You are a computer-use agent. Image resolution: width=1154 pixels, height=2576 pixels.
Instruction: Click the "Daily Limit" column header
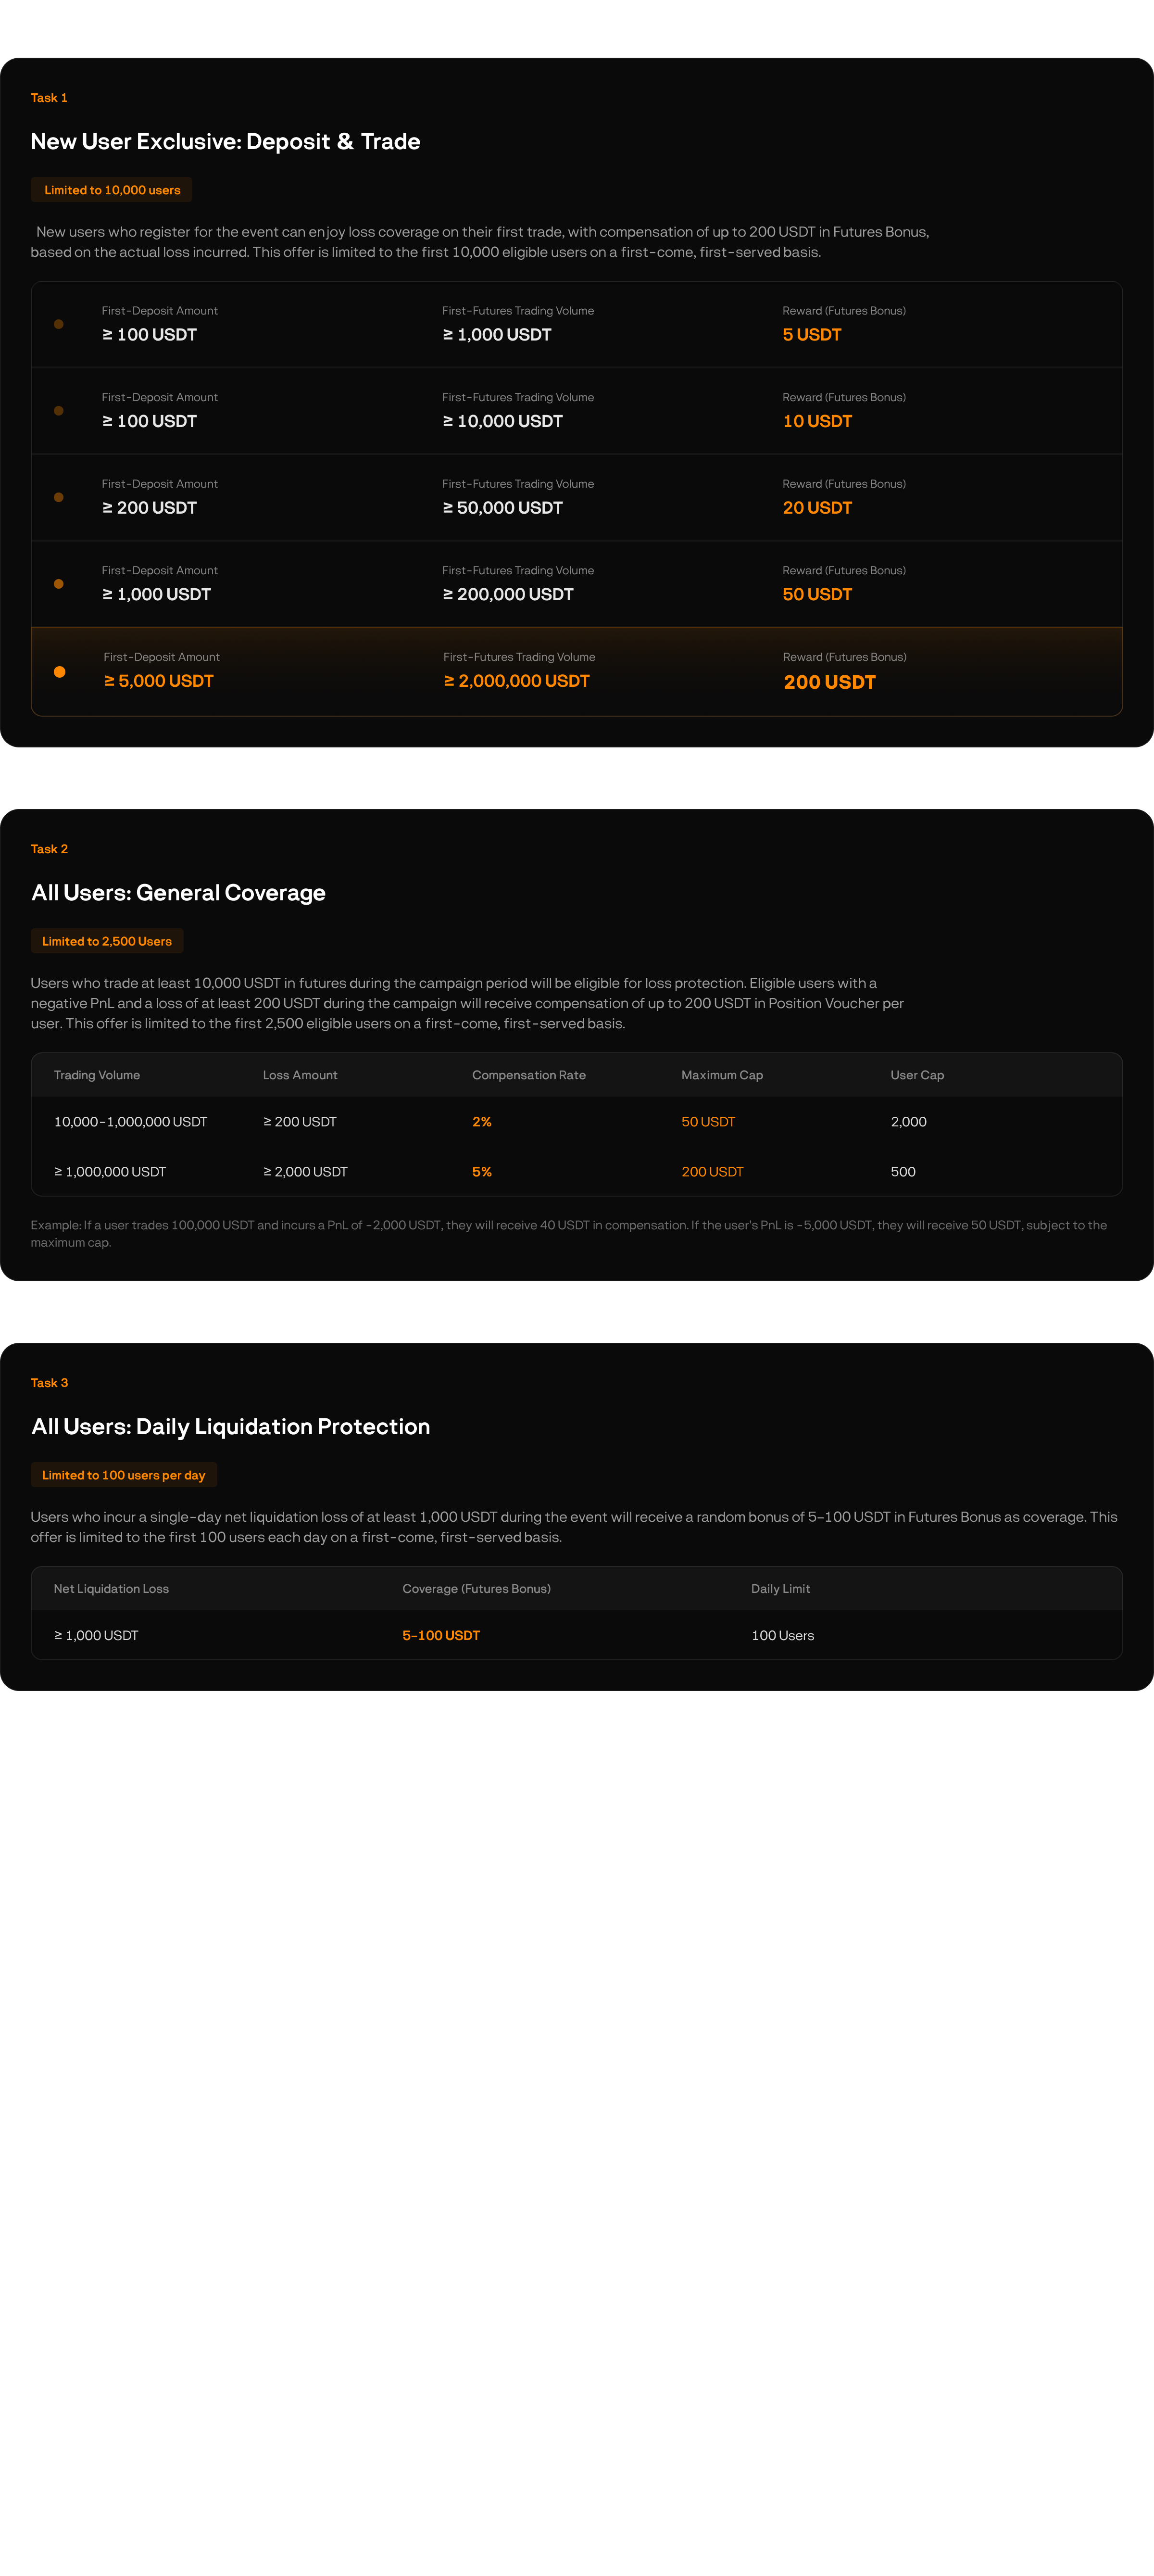pos(780,1589)
